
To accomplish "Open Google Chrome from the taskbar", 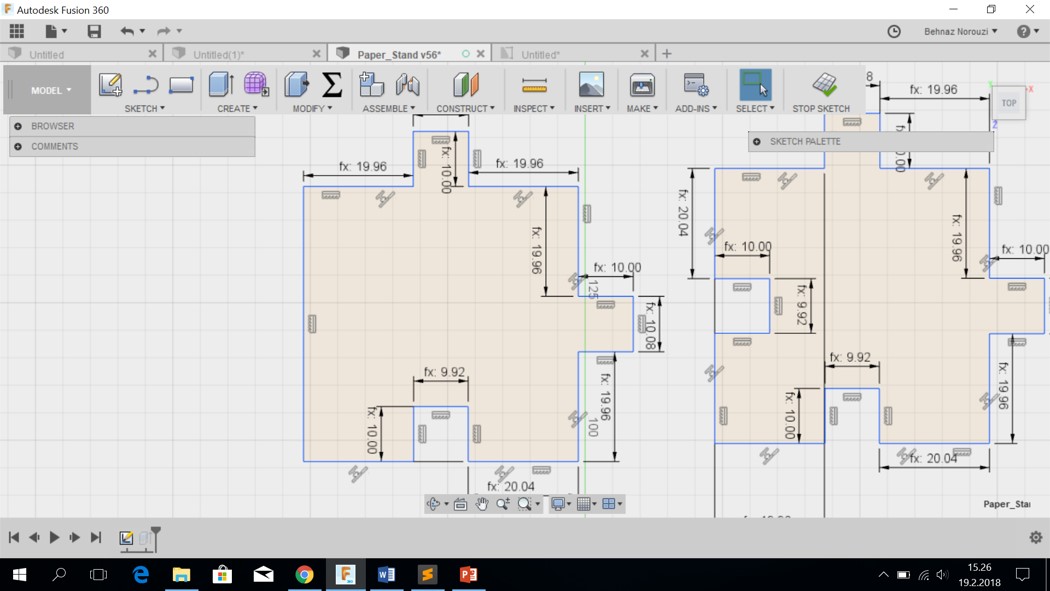I will coord(304,574).
